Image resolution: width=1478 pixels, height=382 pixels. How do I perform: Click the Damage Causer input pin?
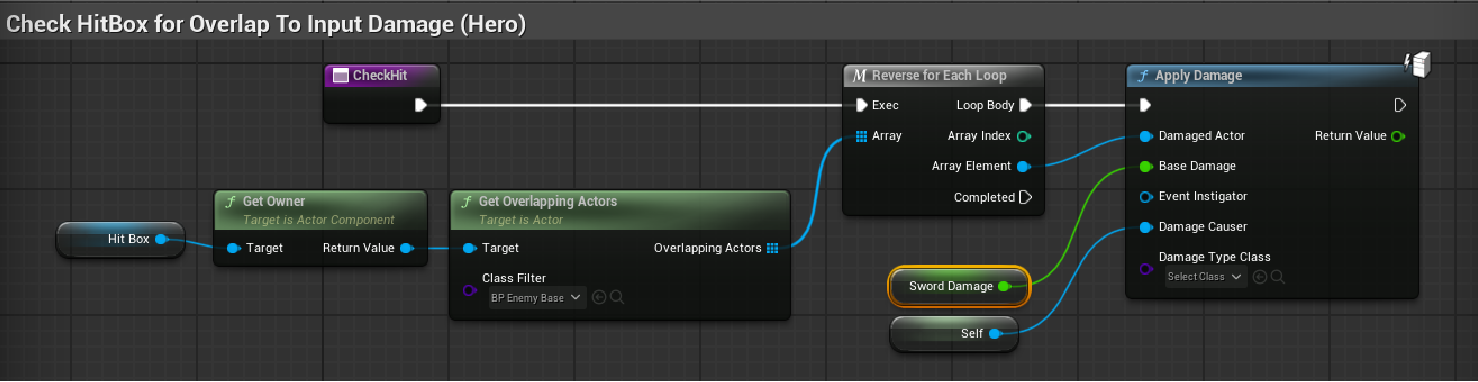pyautogui.click(x=1146, y=227)
